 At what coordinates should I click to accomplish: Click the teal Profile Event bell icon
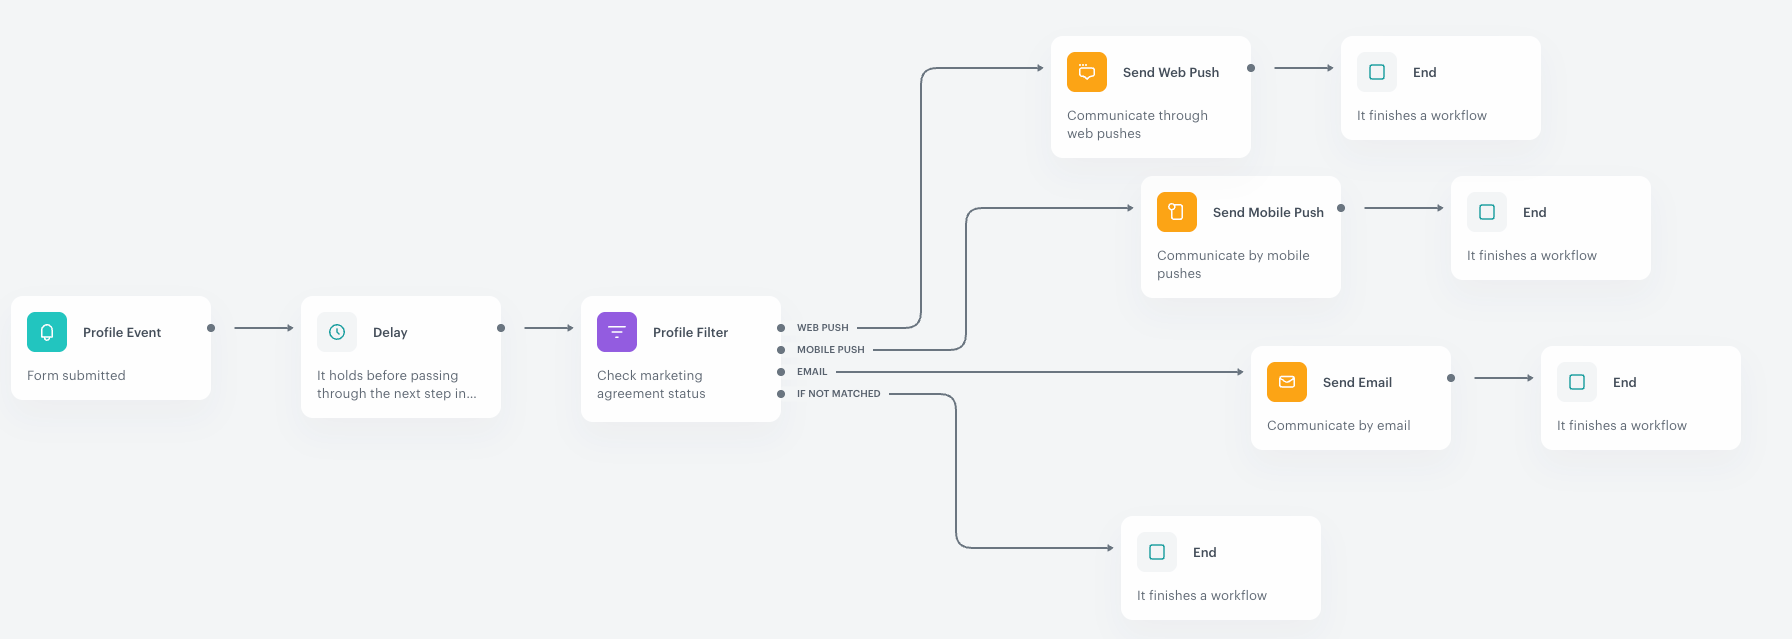pos(47,332)
